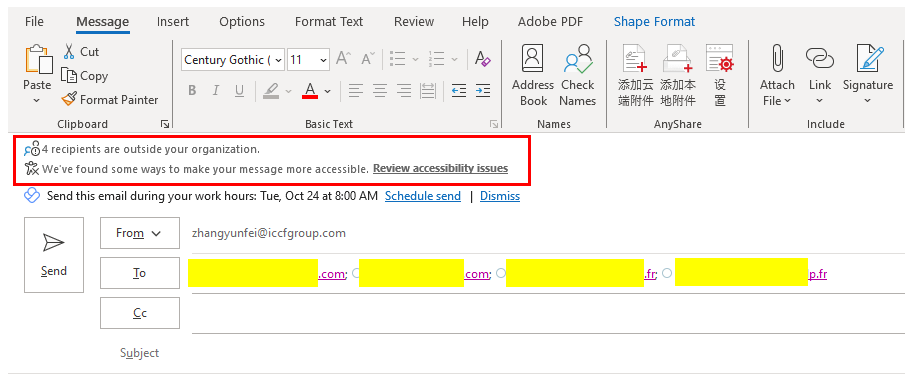Decrease the paragraph indent
Screen dimensions: 915x384
tap(459, 90)
